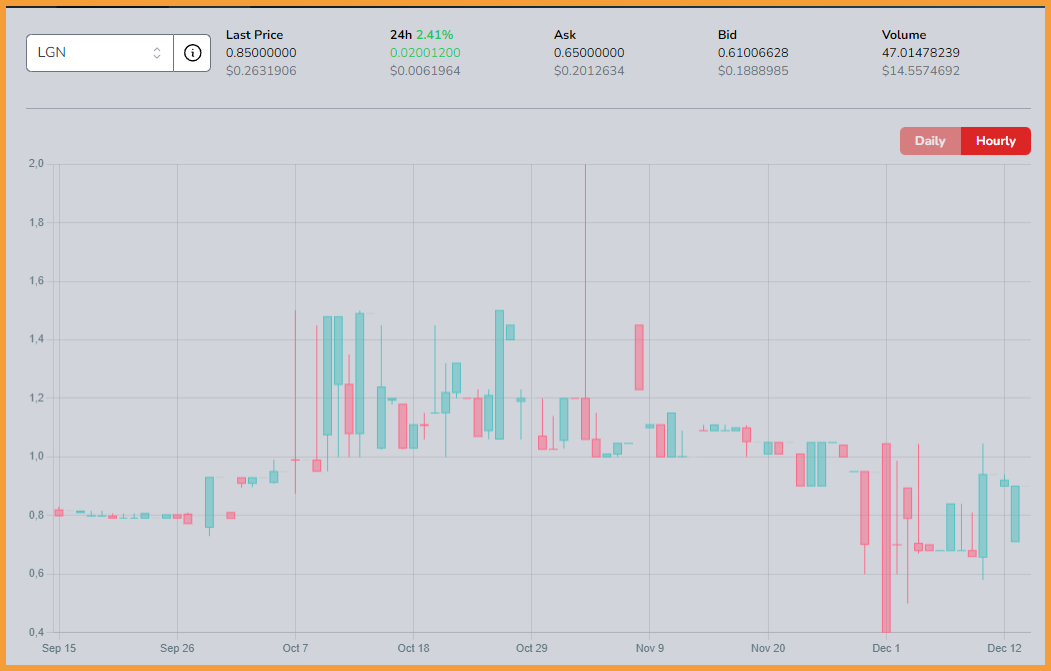Click the Oct 29 date axis label
The image size is (1051, 671).
click(532, 648)
